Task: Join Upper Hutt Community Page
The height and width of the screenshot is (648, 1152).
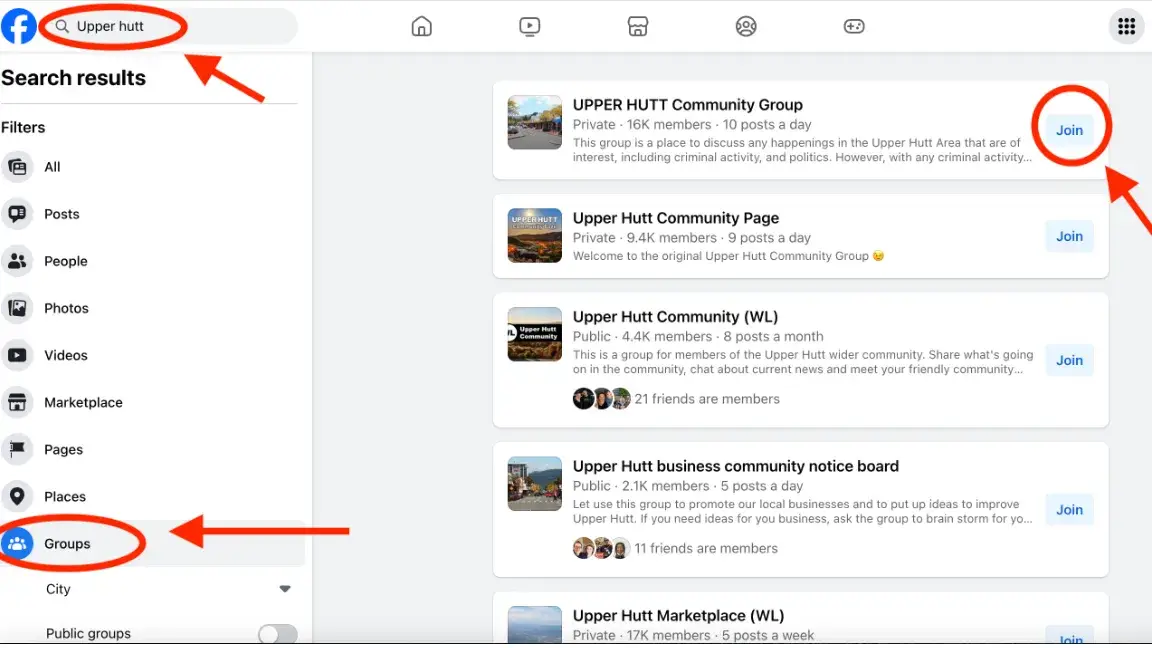Action: click(x=1069, y=236)
